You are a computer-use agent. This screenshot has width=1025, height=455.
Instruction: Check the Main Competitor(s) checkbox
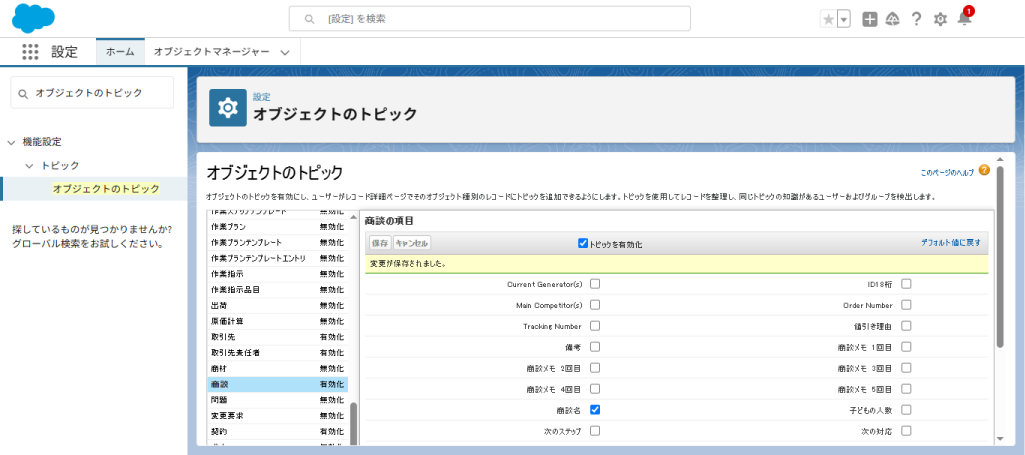point(595,305)
